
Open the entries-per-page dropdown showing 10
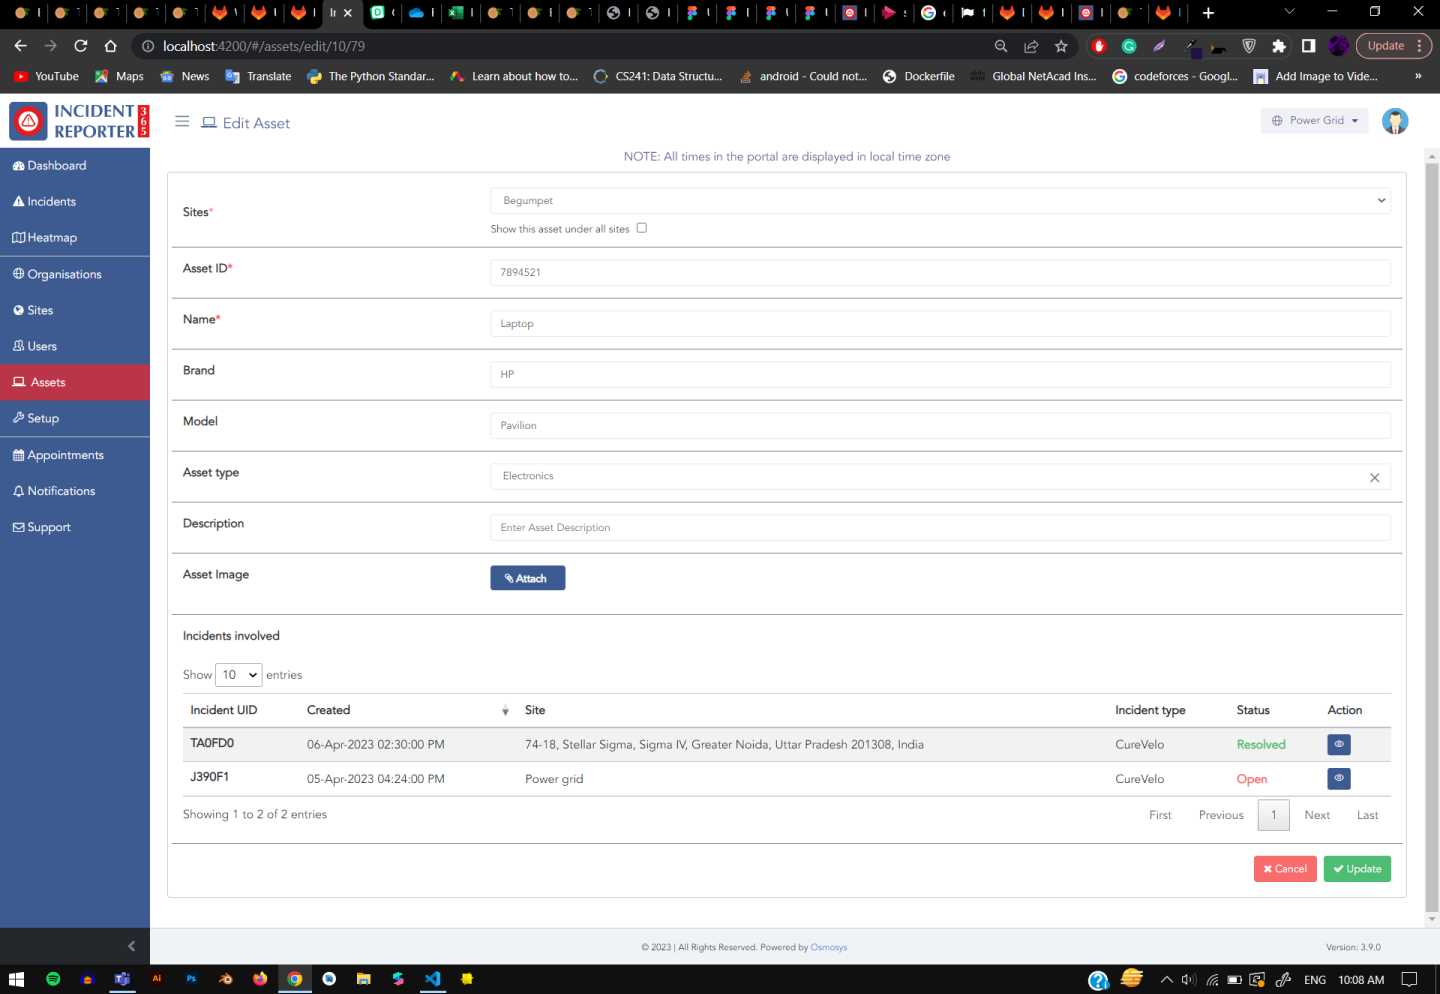coord(238,675)
